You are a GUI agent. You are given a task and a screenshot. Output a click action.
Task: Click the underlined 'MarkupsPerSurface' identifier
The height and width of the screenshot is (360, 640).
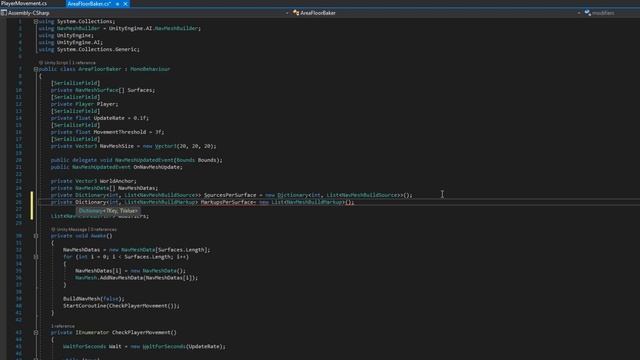tap(227, 202)
